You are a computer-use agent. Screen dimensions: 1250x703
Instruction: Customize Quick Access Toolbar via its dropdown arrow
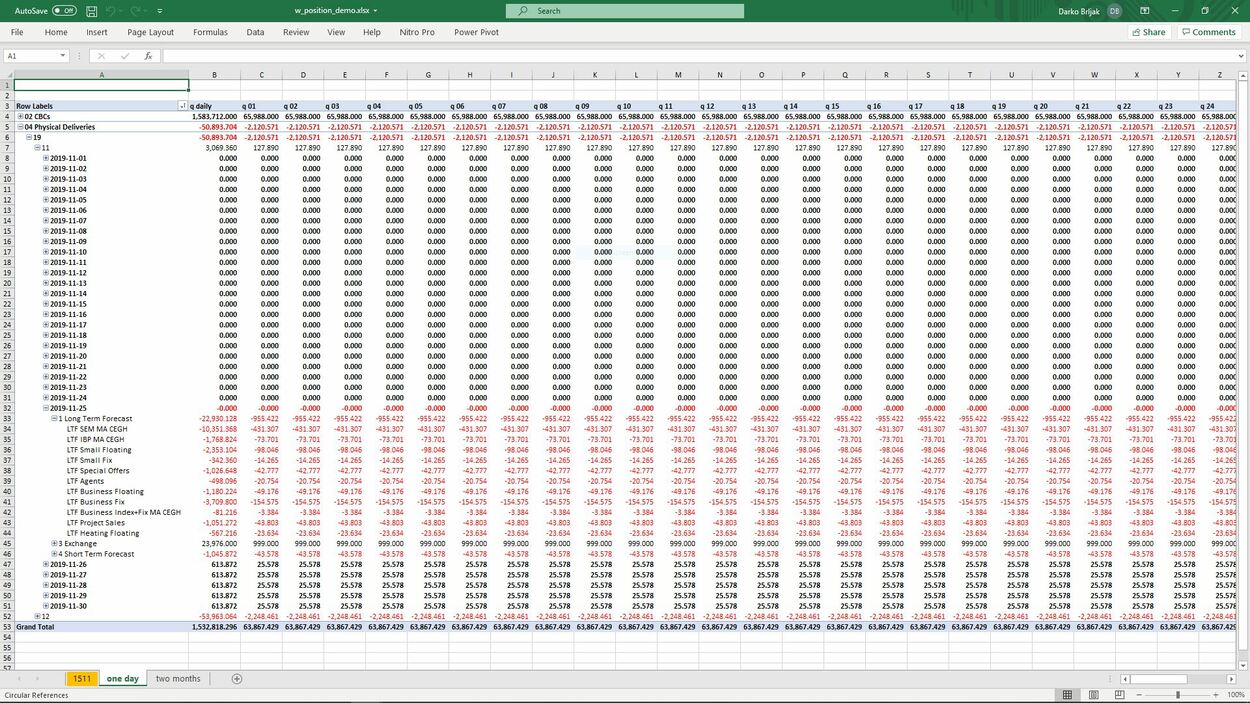click(159, 11)
